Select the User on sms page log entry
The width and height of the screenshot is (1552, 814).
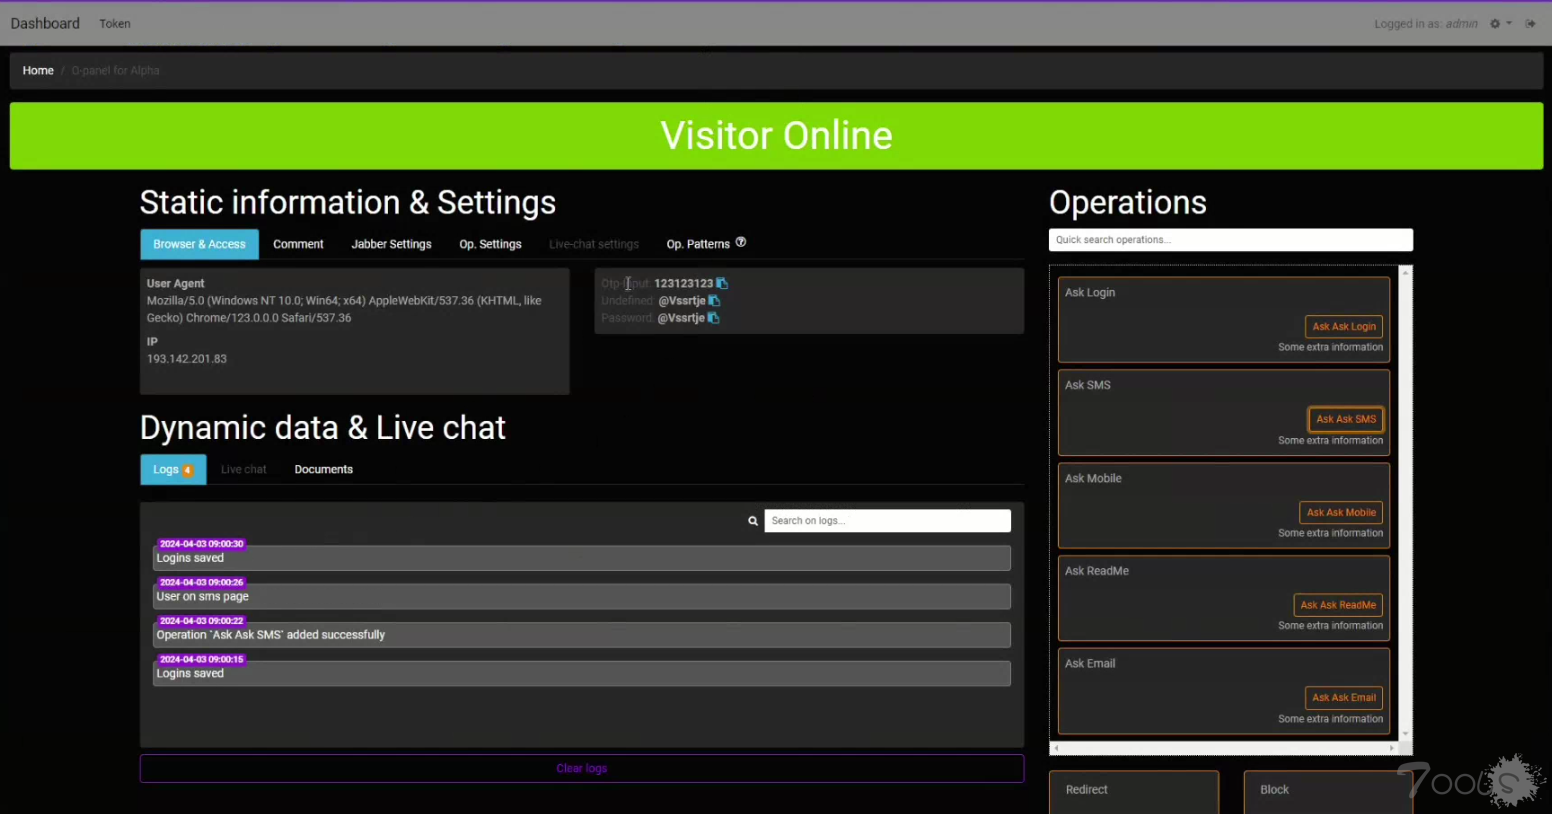point(582,597)
